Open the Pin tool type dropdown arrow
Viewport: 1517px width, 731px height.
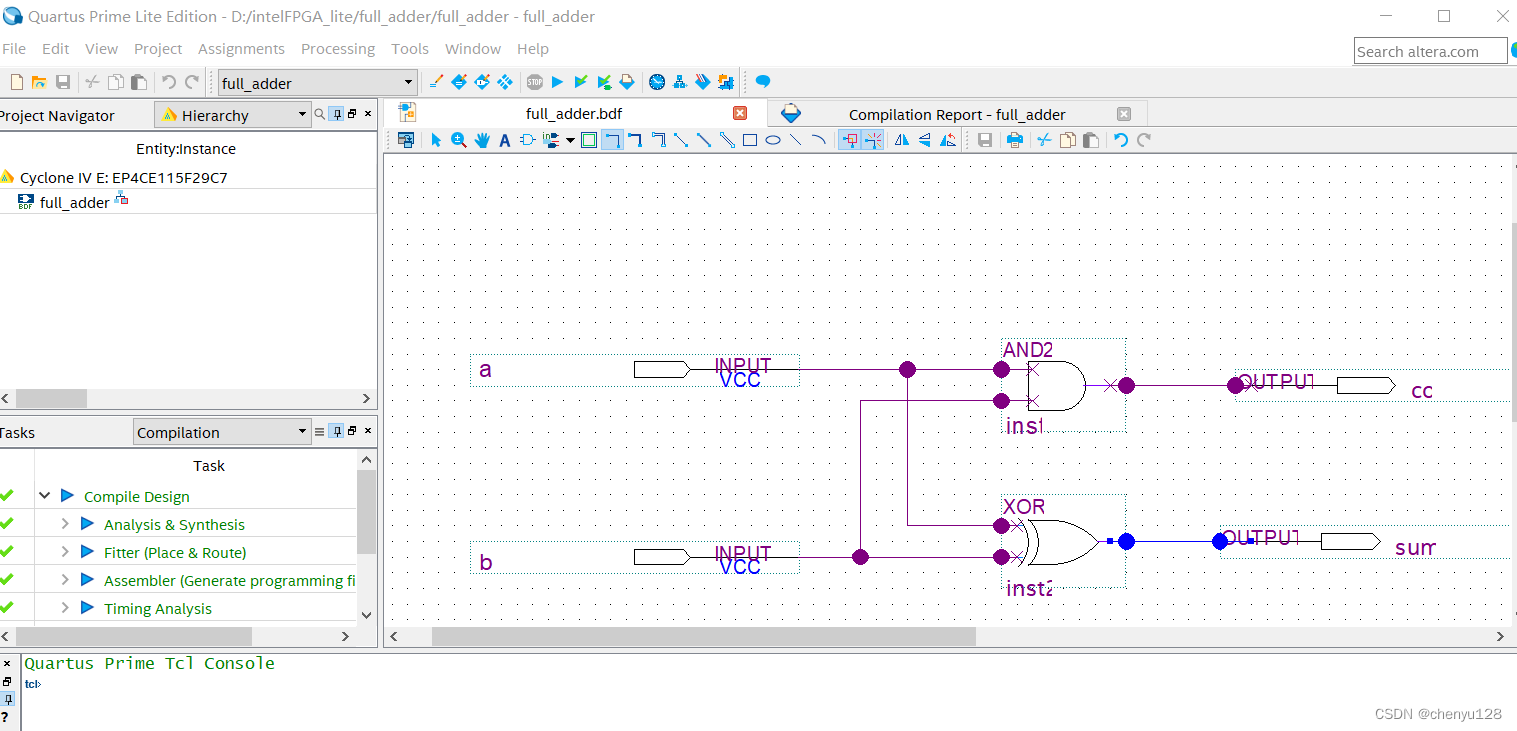(570, 140)
